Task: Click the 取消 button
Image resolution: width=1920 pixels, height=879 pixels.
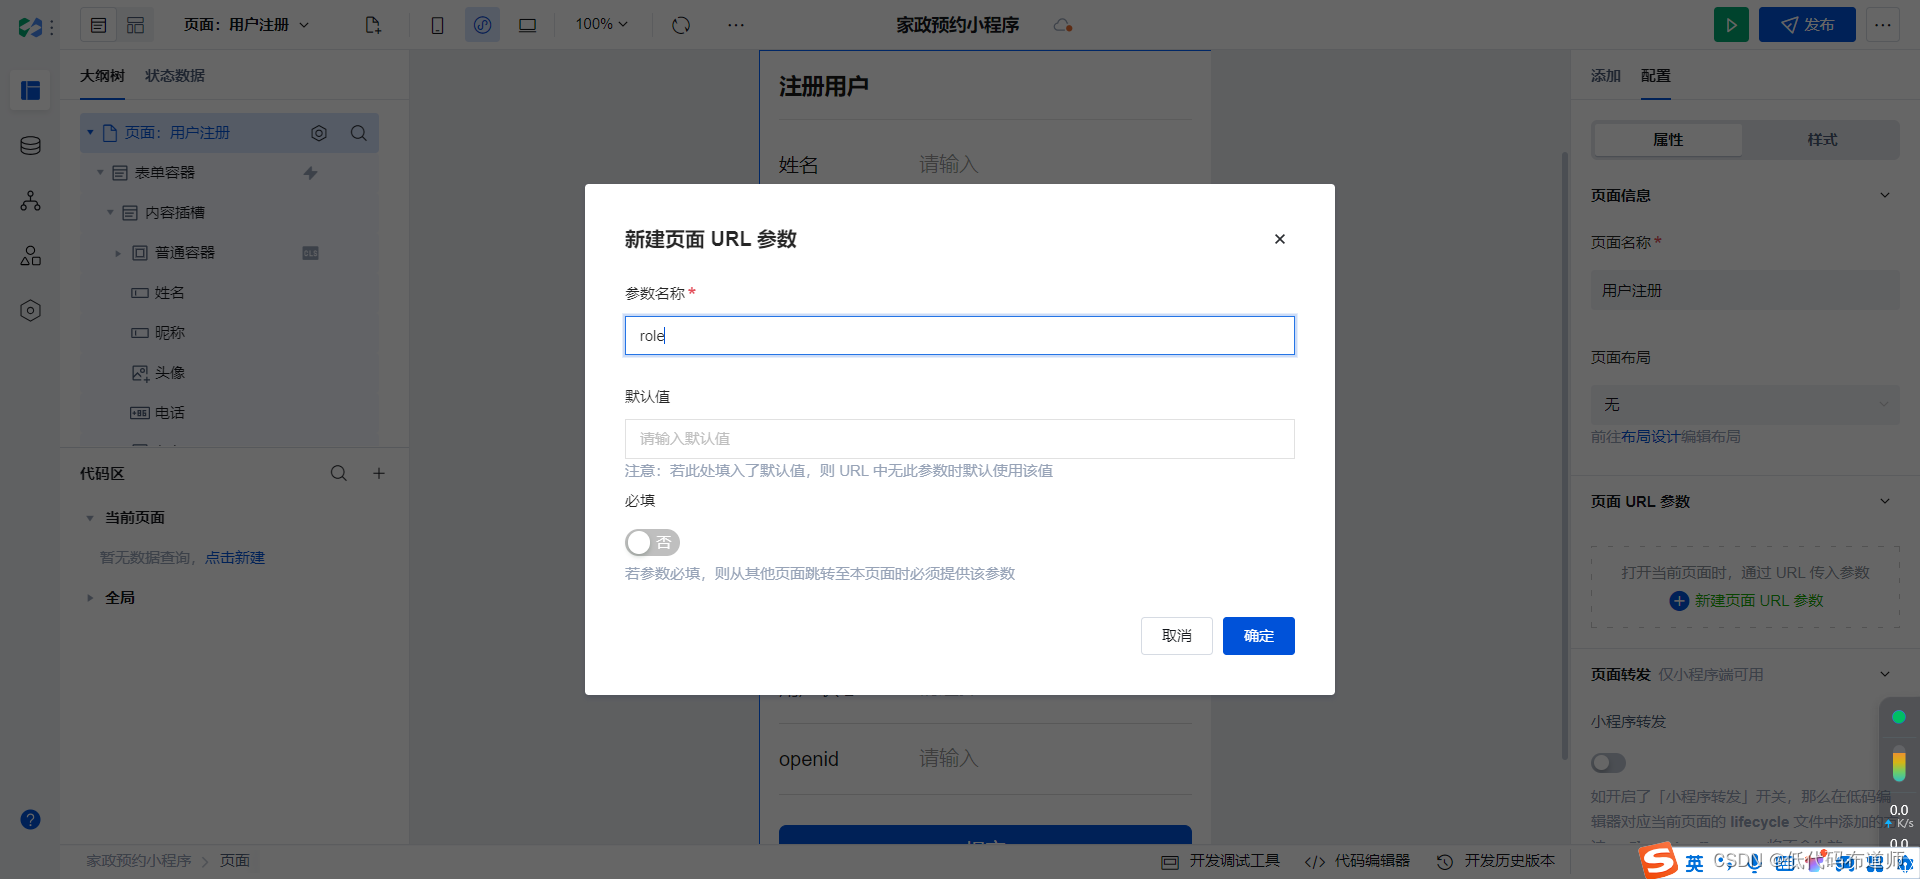Action: (1177, 636)
